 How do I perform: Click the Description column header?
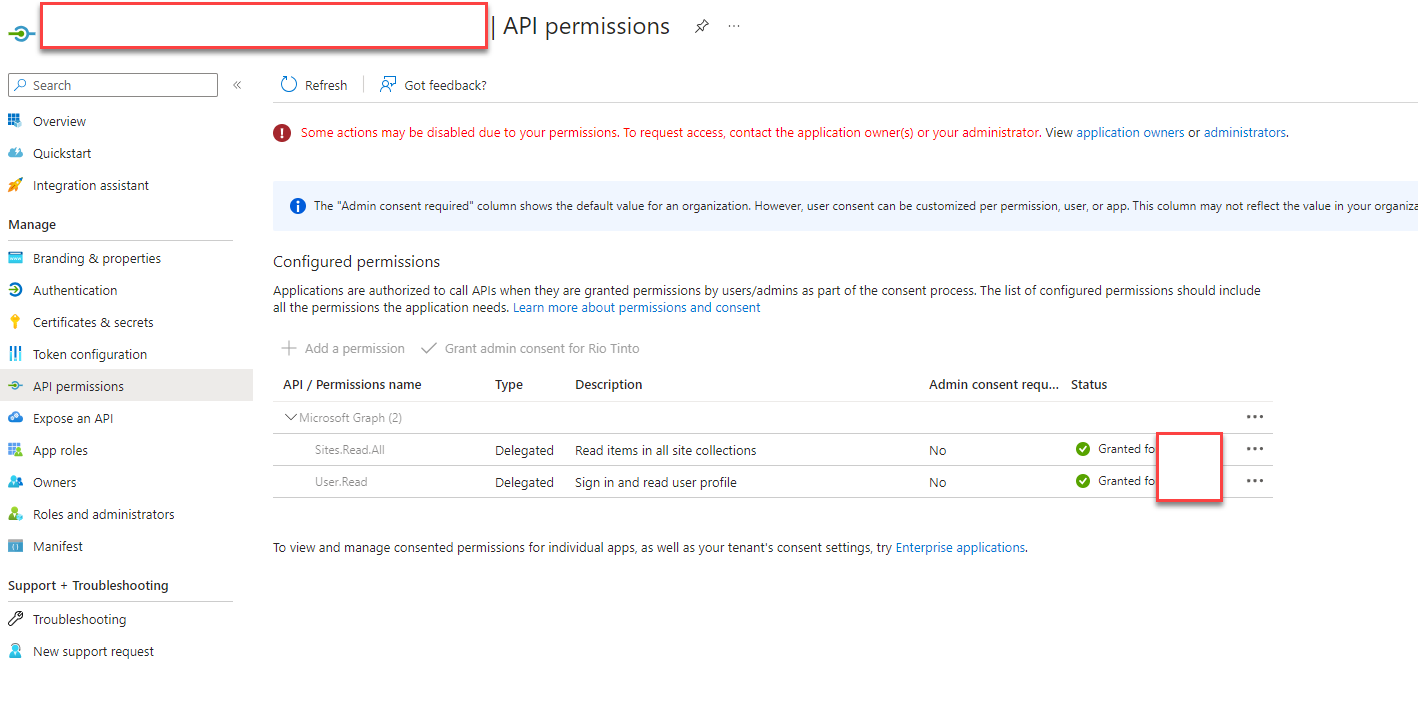pyautogui.click(x=609, y=384)
